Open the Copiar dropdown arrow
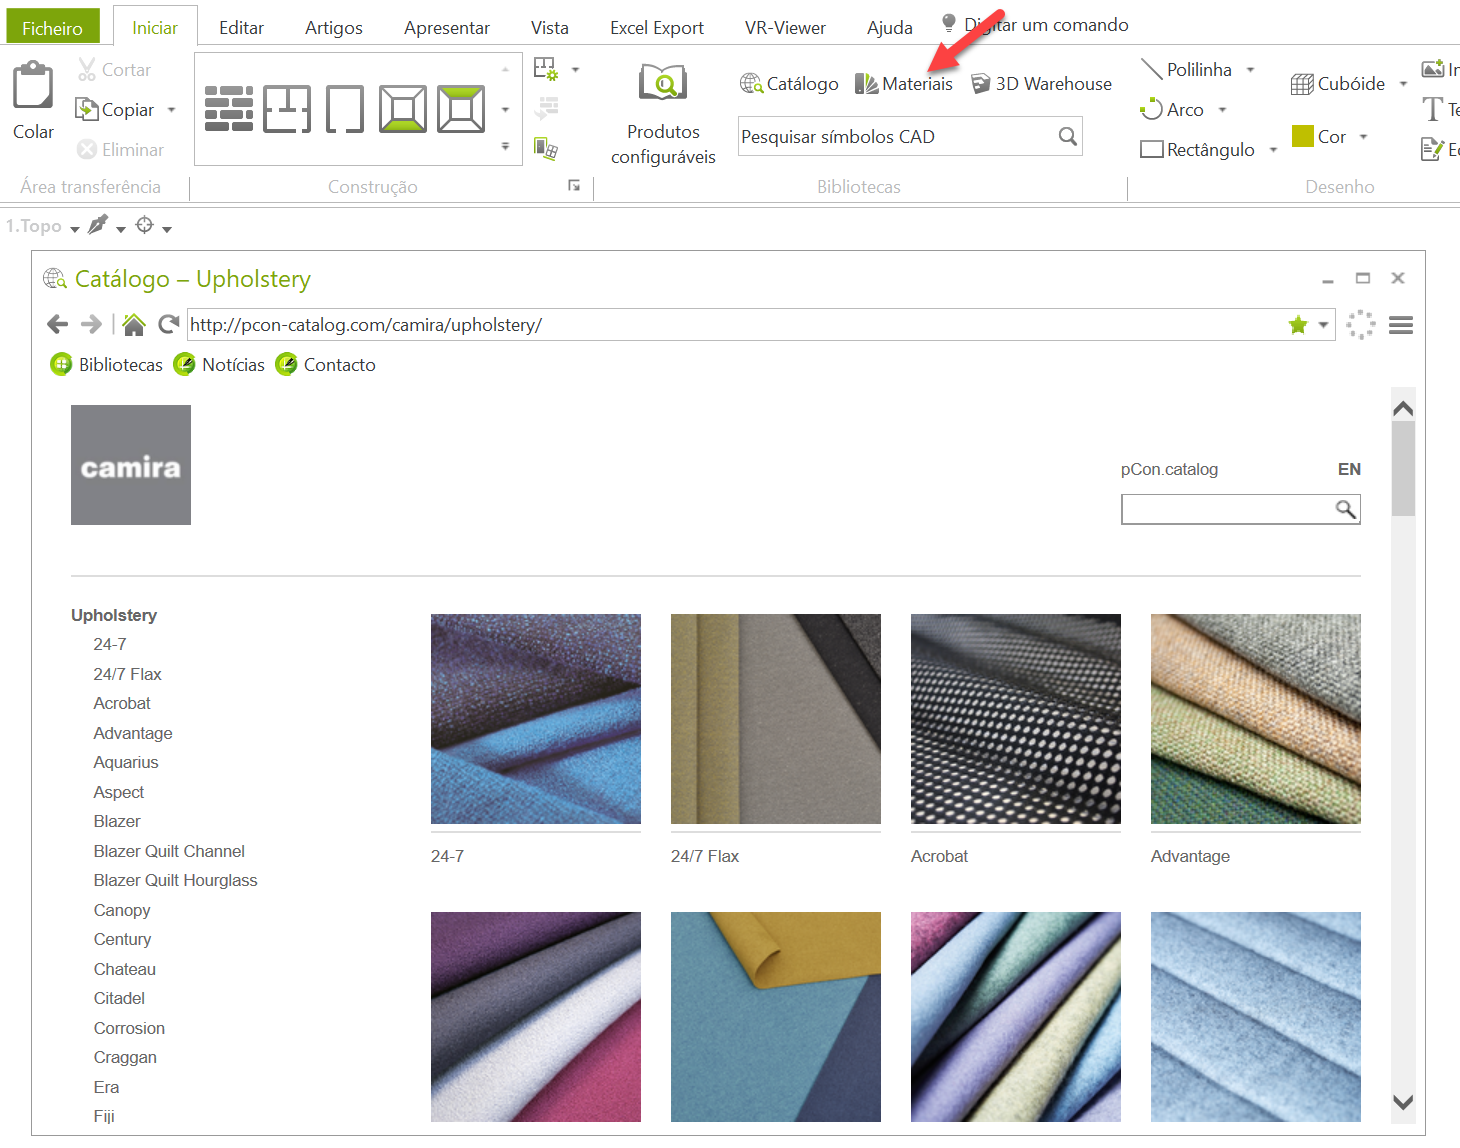 tap(171, 110)
